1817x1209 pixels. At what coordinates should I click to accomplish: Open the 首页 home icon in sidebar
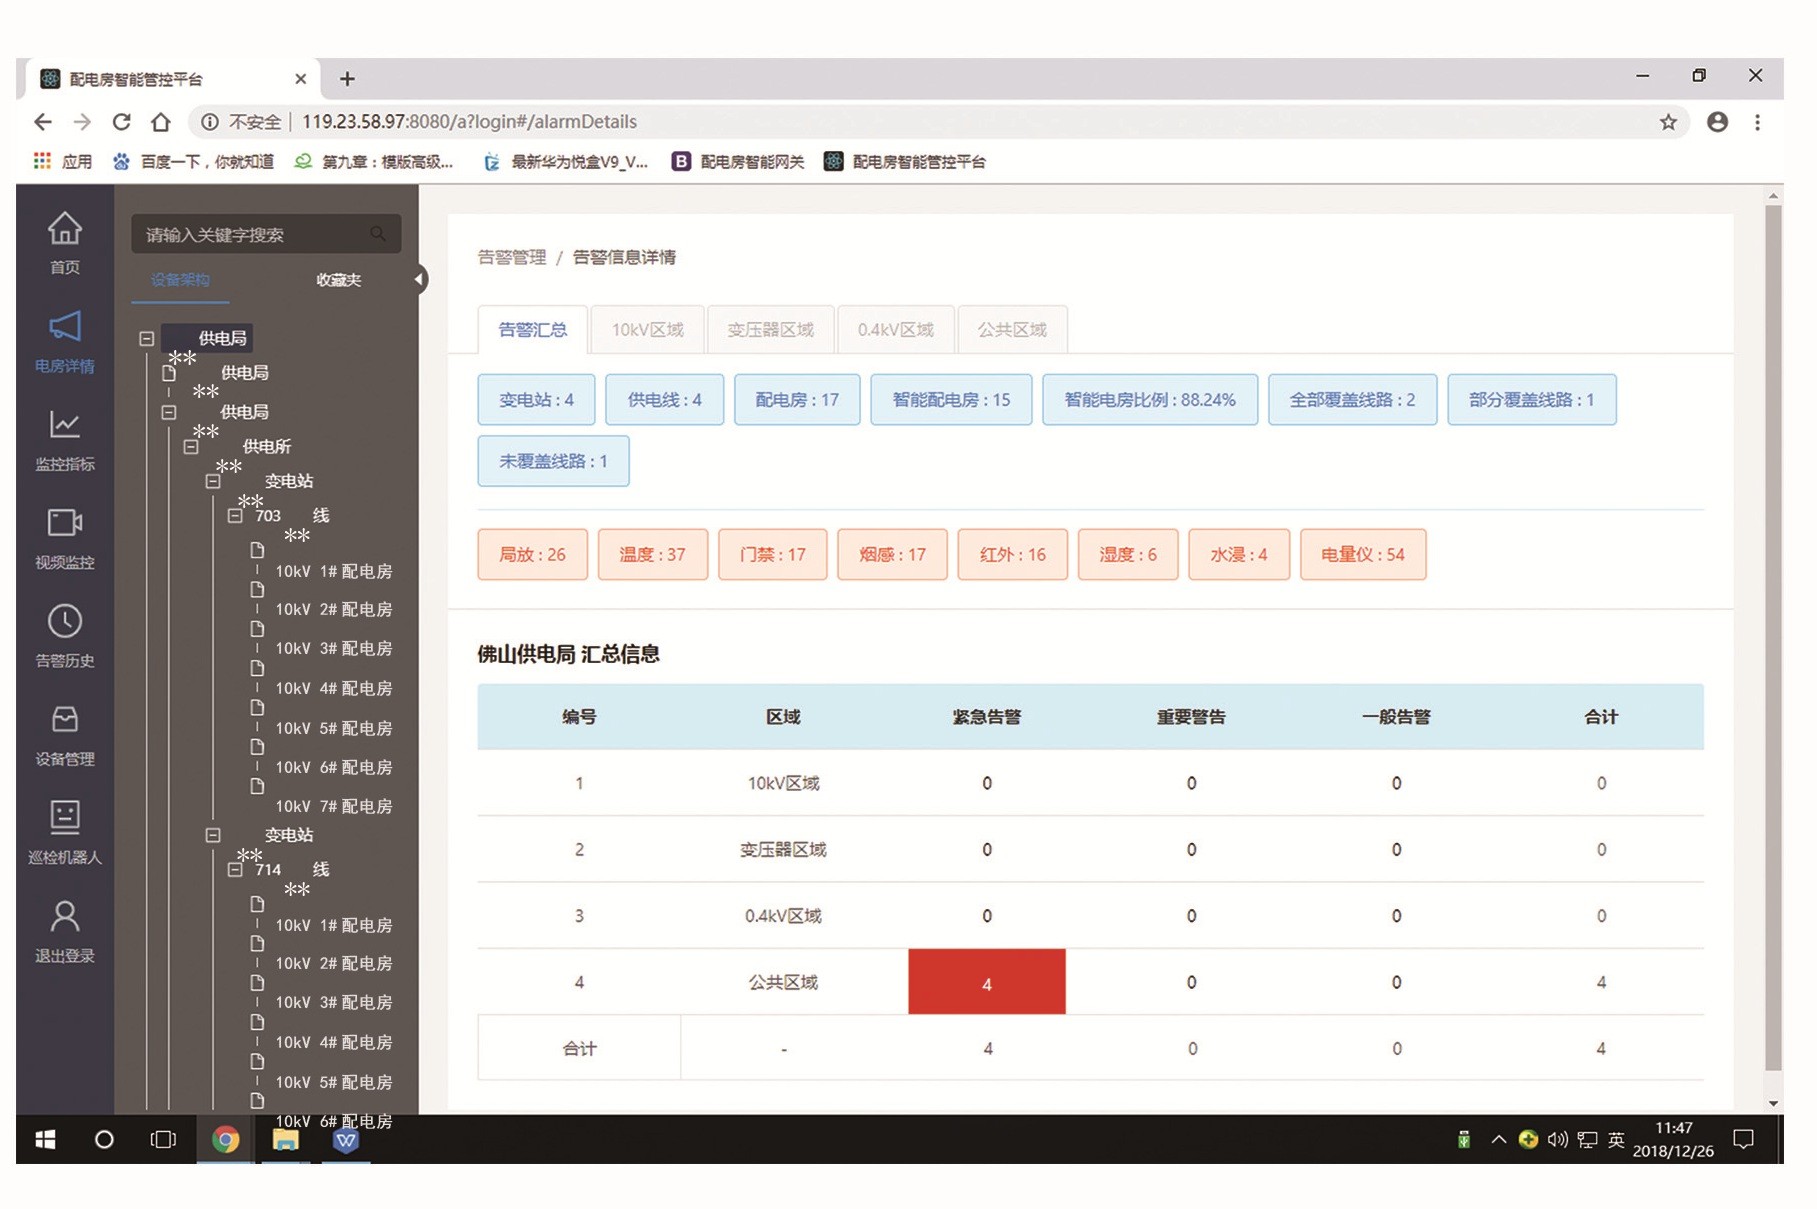click(x=65, y=229)
